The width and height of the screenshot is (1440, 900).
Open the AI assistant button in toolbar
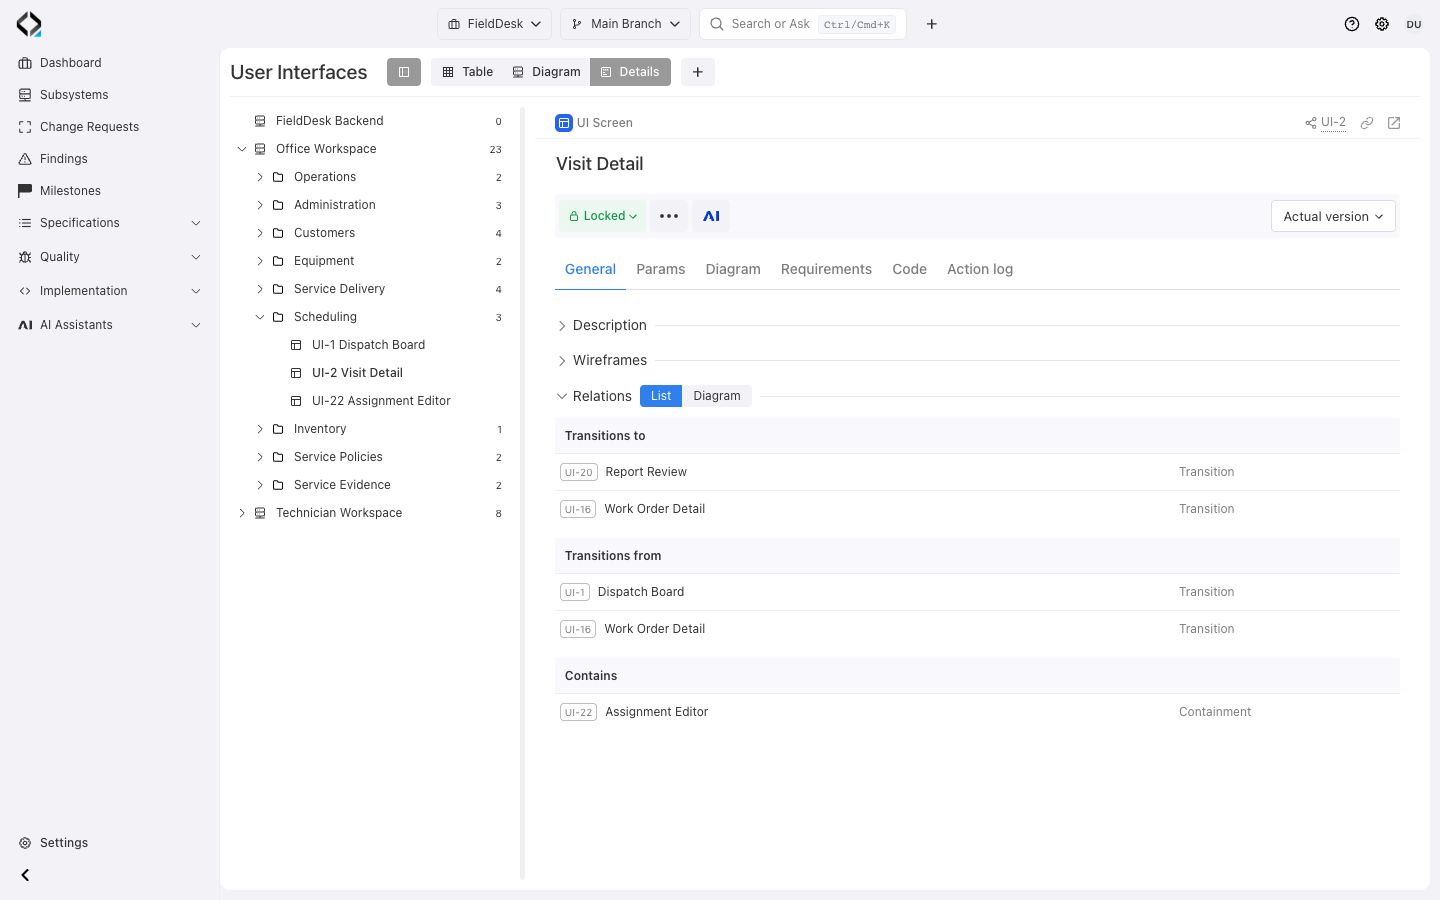coord(711,216)
